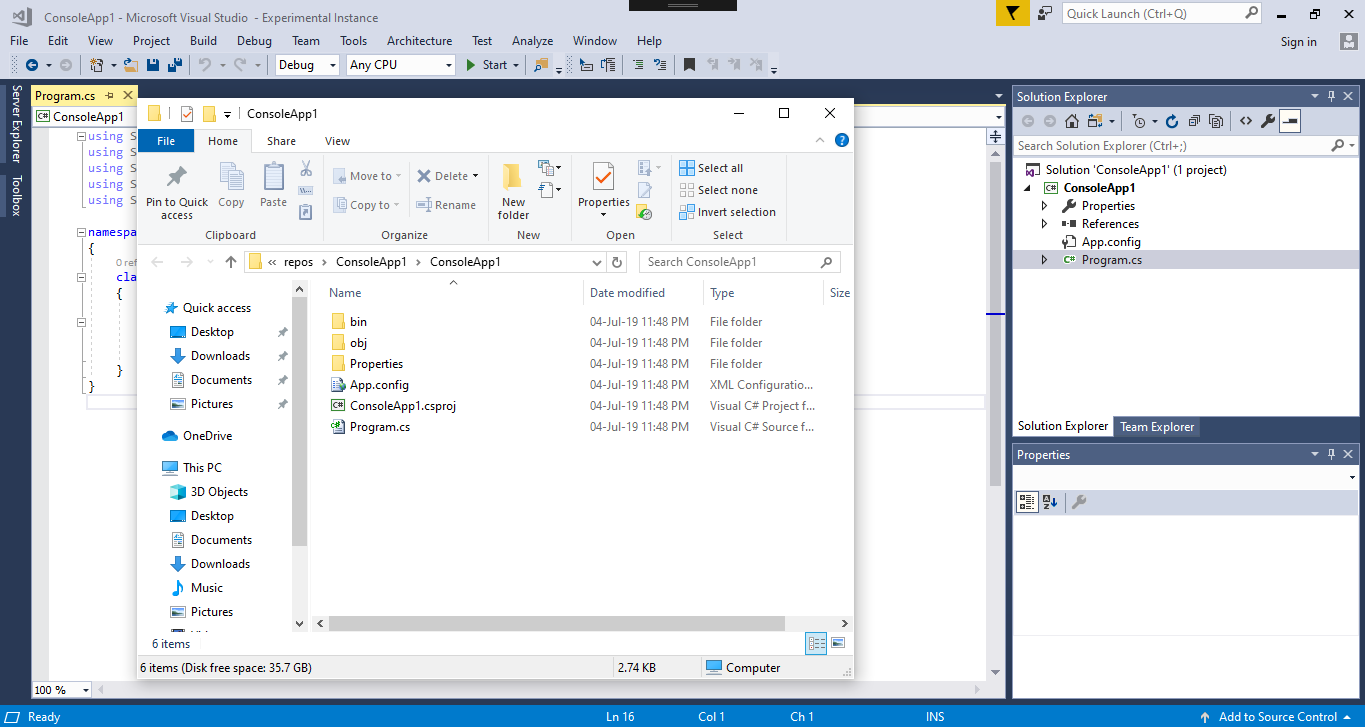Open the Architecture menu

419,41
